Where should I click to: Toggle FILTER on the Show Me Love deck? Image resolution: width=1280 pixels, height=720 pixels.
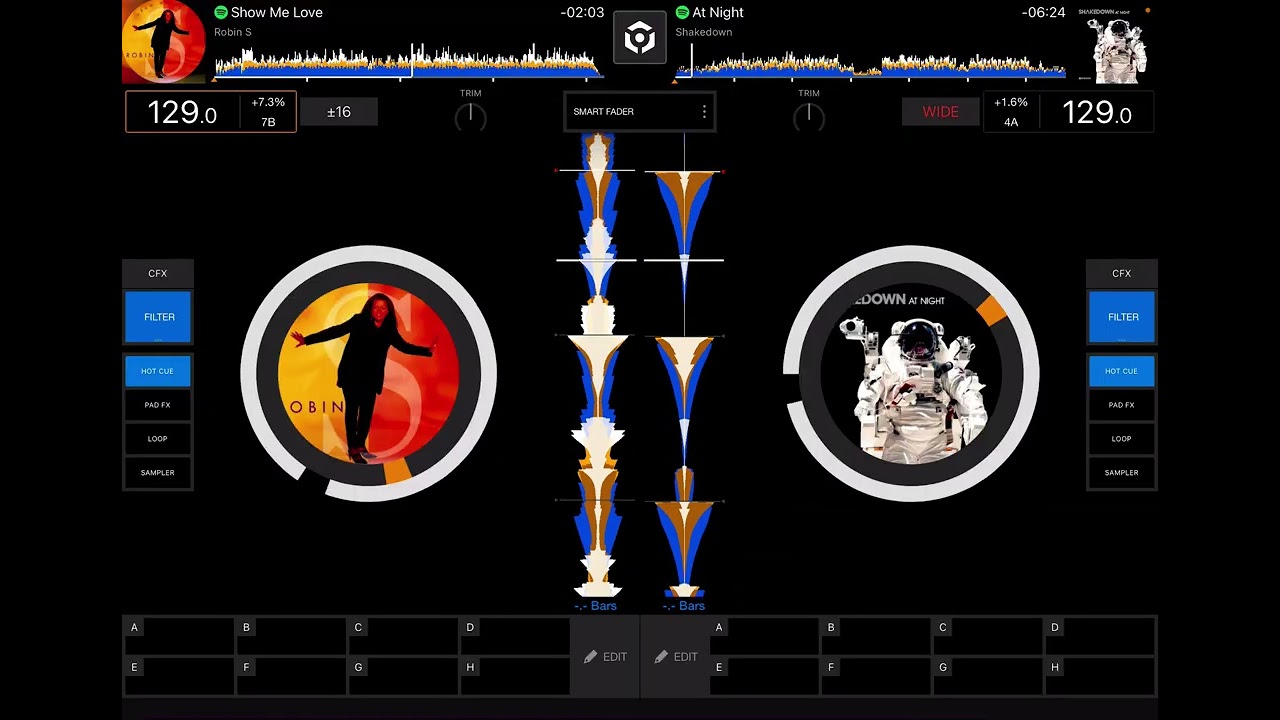point(158,317)
